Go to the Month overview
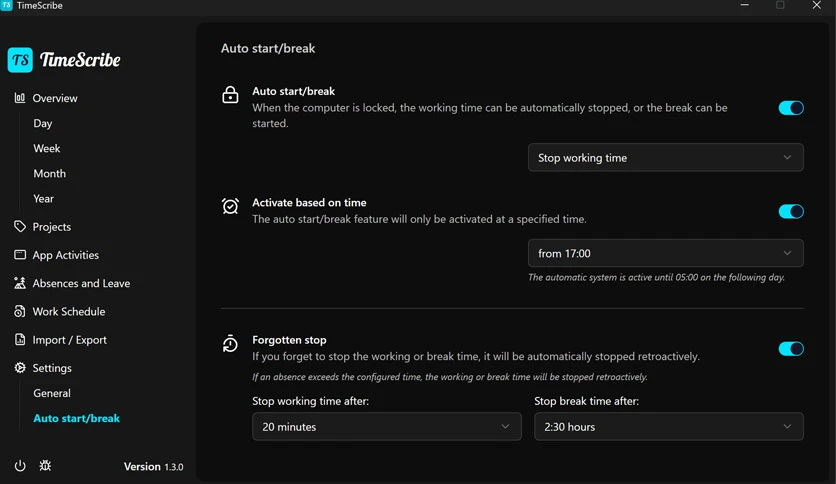Image resolution: width=836 pixels, height=484 pixels. click(x=50, y=173)
